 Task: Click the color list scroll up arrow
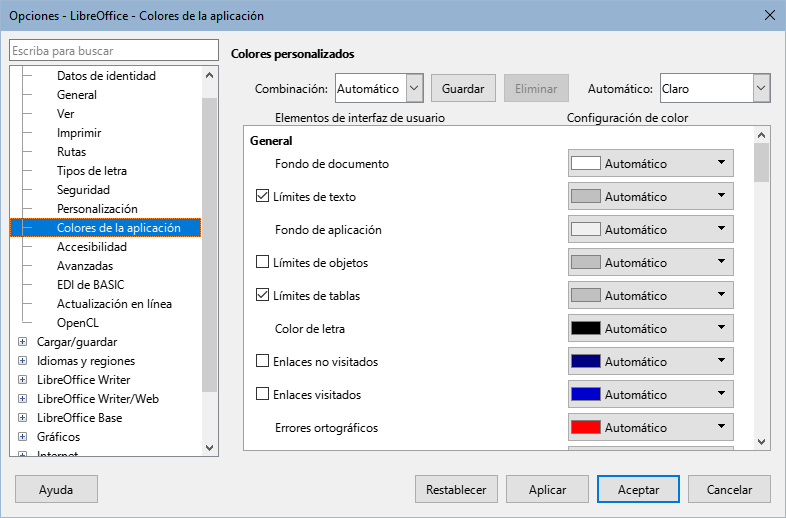pos(761,135)
